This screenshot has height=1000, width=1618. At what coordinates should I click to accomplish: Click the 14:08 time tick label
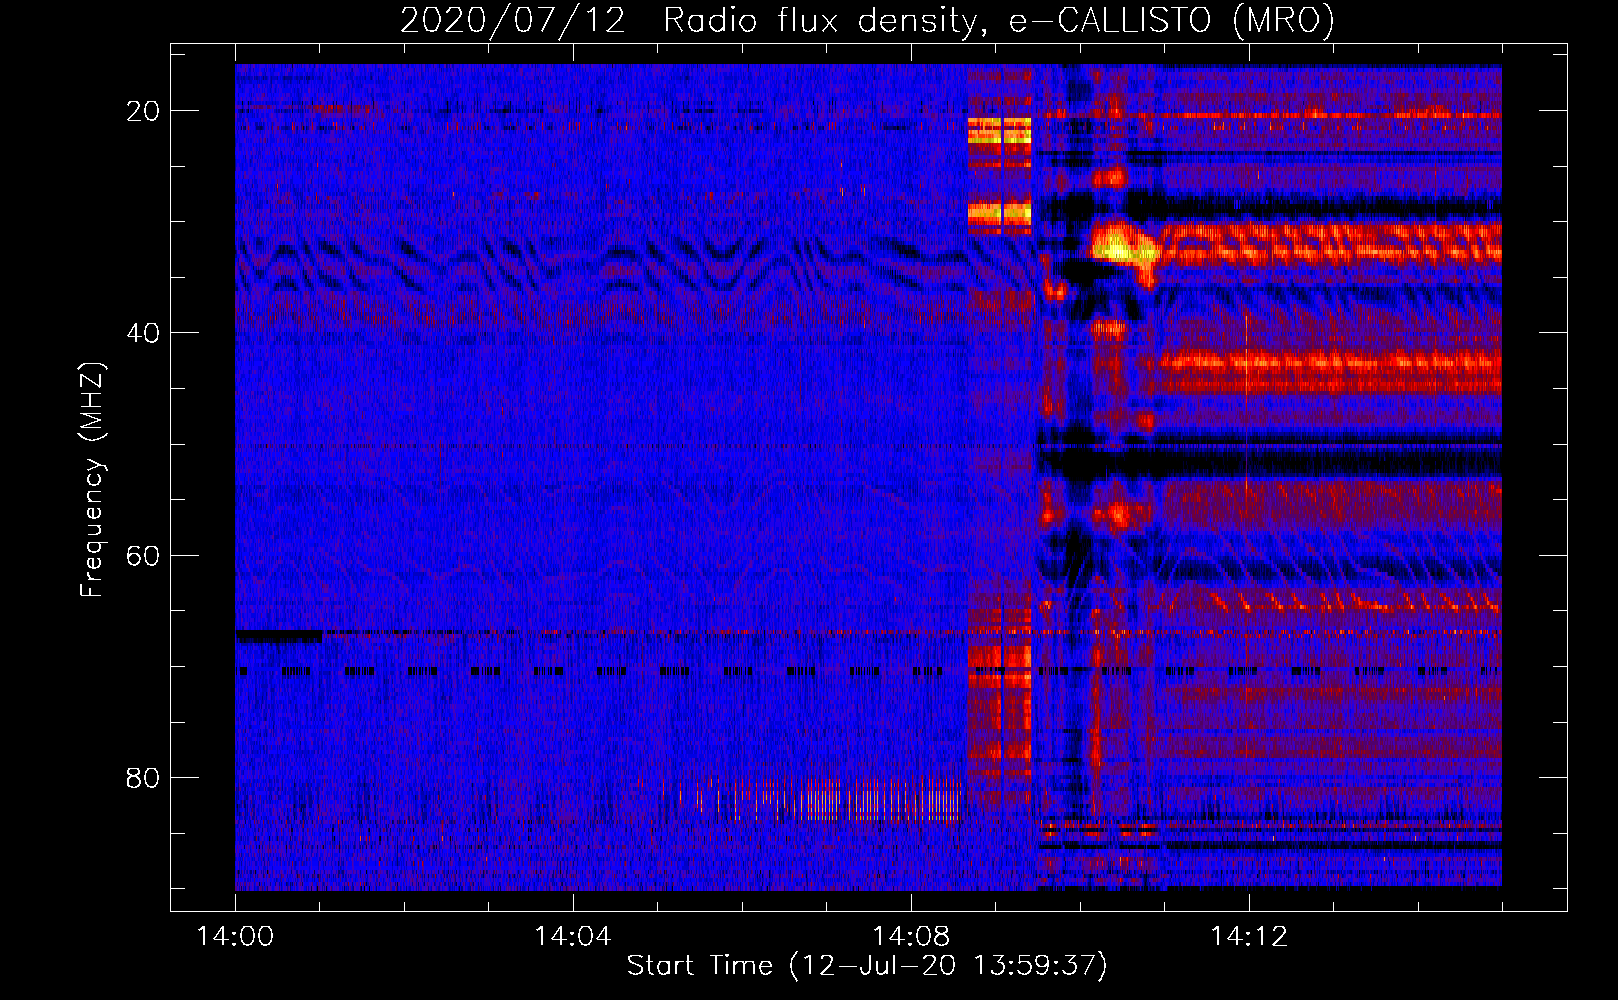(x=910, y=937)
